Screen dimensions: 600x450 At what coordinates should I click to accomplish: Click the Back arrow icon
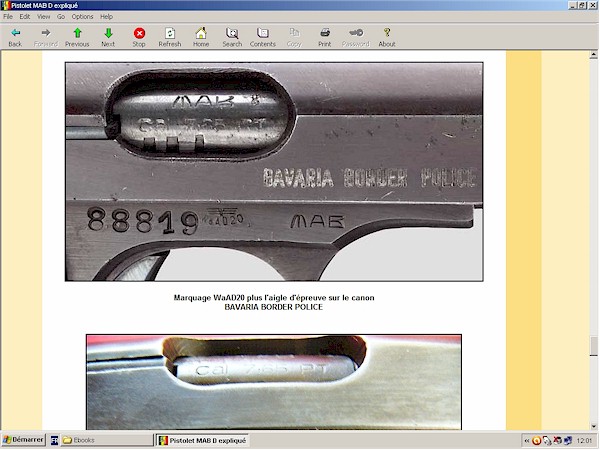pyautogui.click(x=15, y=33)
